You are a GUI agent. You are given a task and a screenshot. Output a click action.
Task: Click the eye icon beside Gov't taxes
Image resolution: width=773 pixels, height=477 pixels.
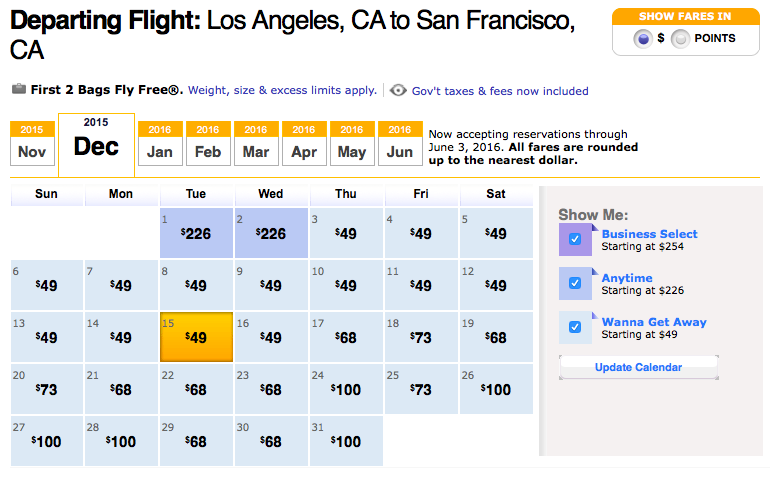(398, 90)
